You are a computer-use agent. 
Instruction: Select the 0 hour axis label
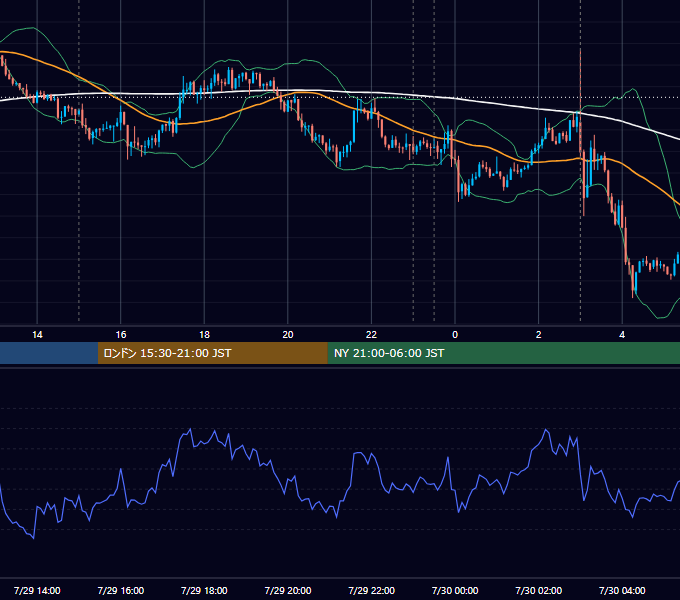(455, 335)
